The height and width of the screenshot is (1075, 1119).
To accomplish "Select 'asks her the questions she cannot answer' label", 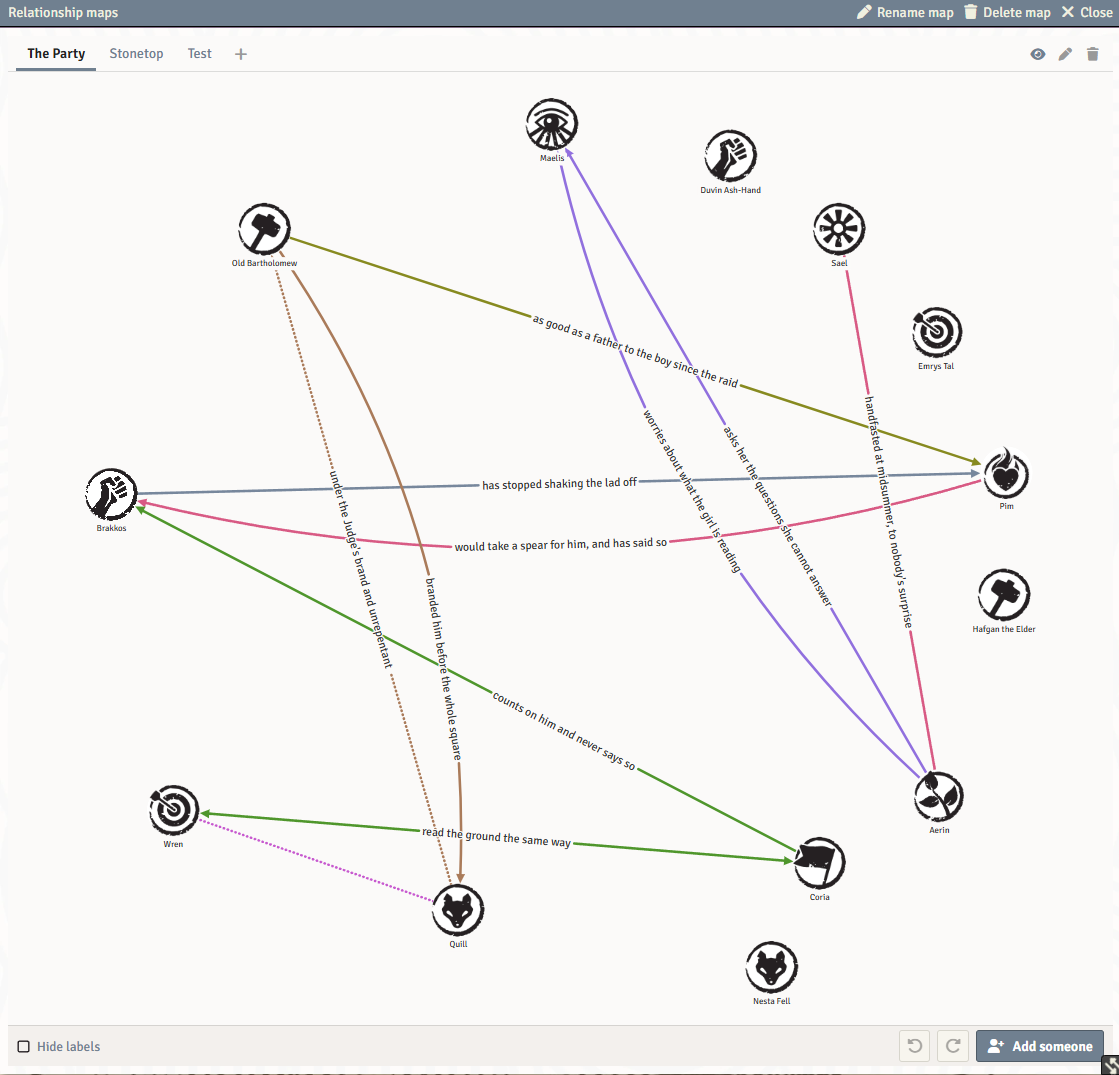I will 778,516.
